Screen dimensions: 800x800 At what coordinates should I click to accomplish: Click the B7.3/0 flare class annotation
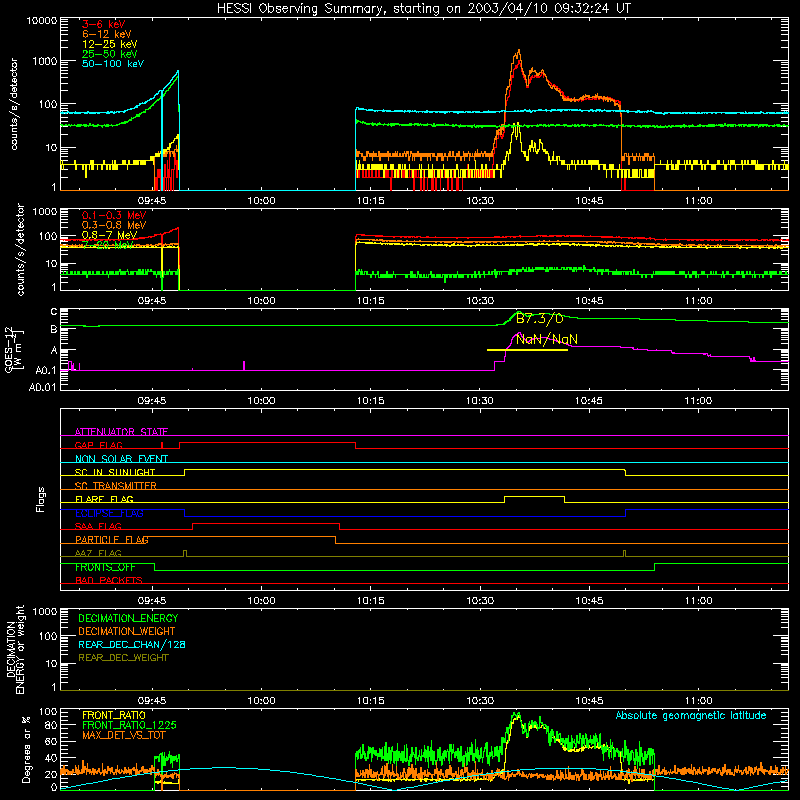coord(539,319)
